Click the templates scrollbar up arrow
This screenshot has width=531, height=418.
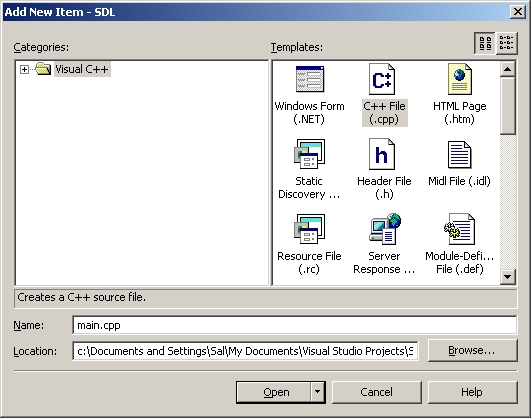[x=508, y=69]
